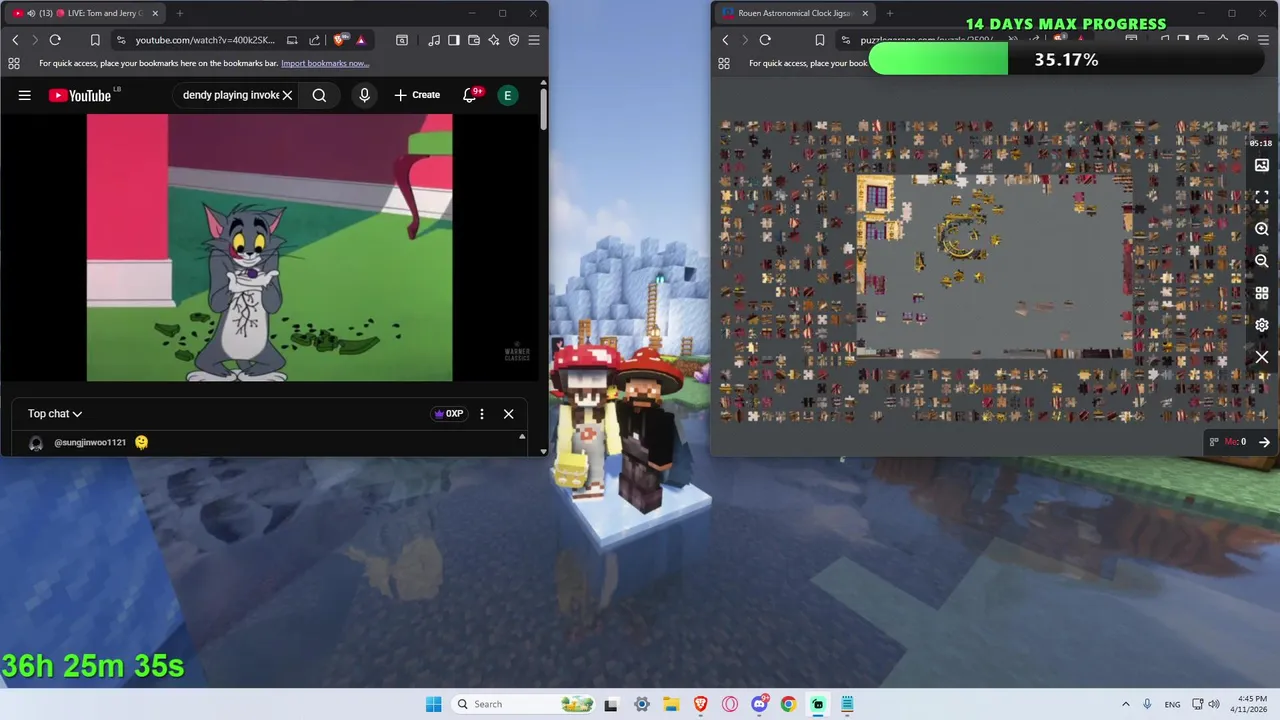Close the LIVE: Tom and Jerry tab
This screenshot has width=1280, height=720.
(155, 13)
